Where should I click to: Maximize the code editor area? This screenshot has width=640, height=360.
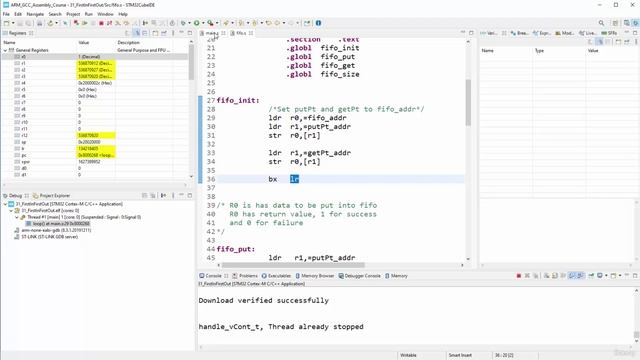click(471, 33)
